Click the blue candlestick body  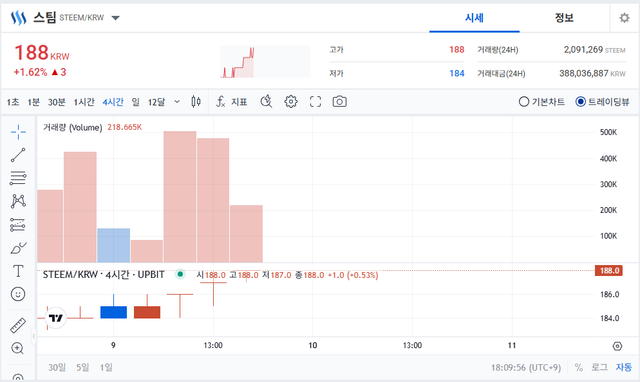[x=113, y=312]
